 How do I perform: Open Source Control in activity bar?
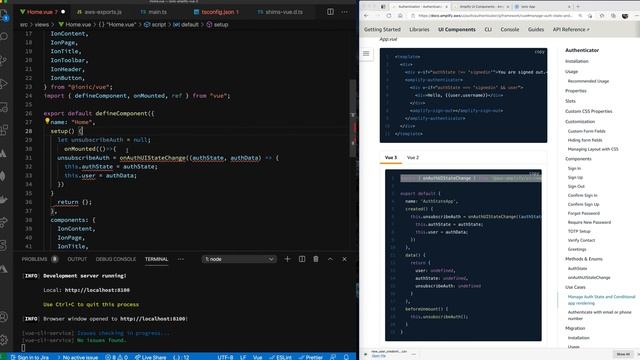(x=4, y=60)
